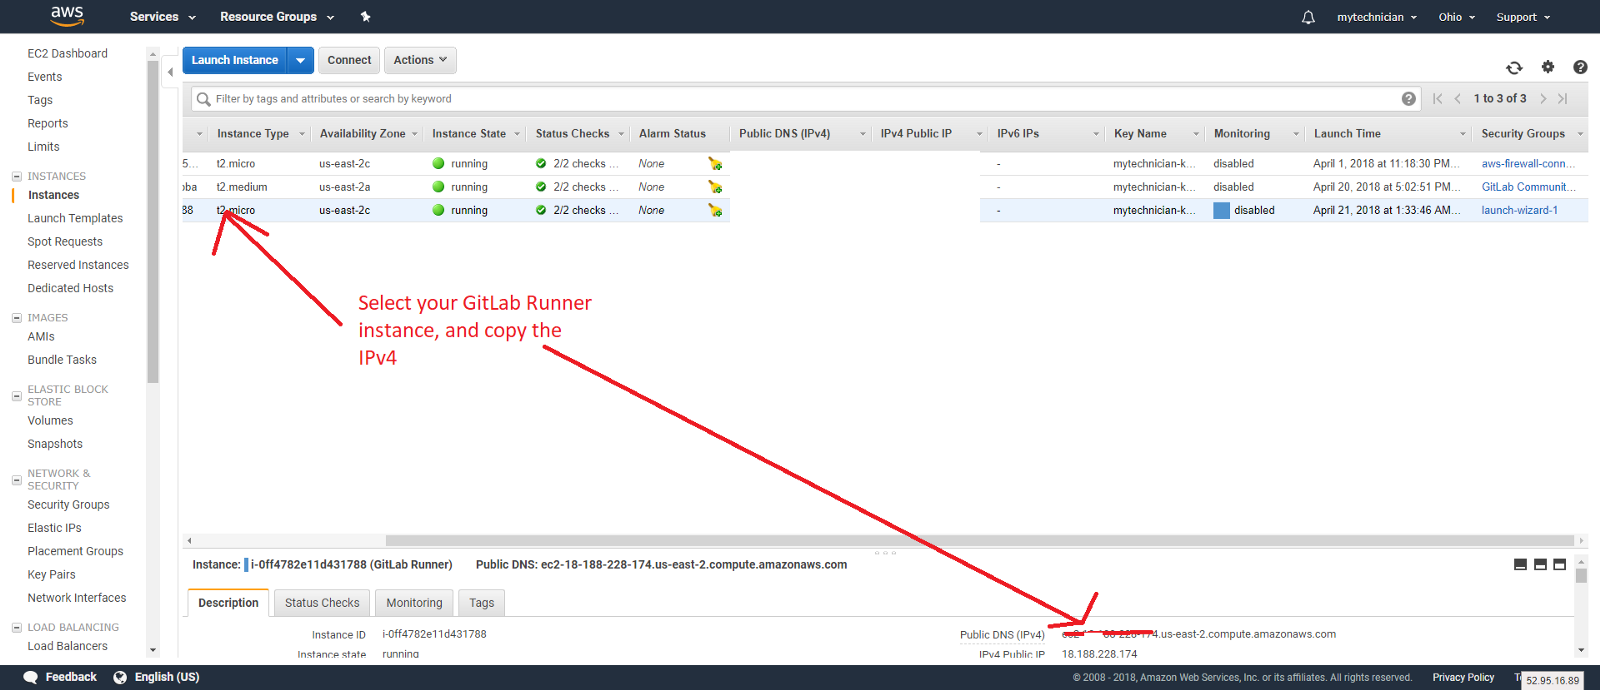
Task: Open EC2 Dashboard in sidebar
Action: coord(68,54)
